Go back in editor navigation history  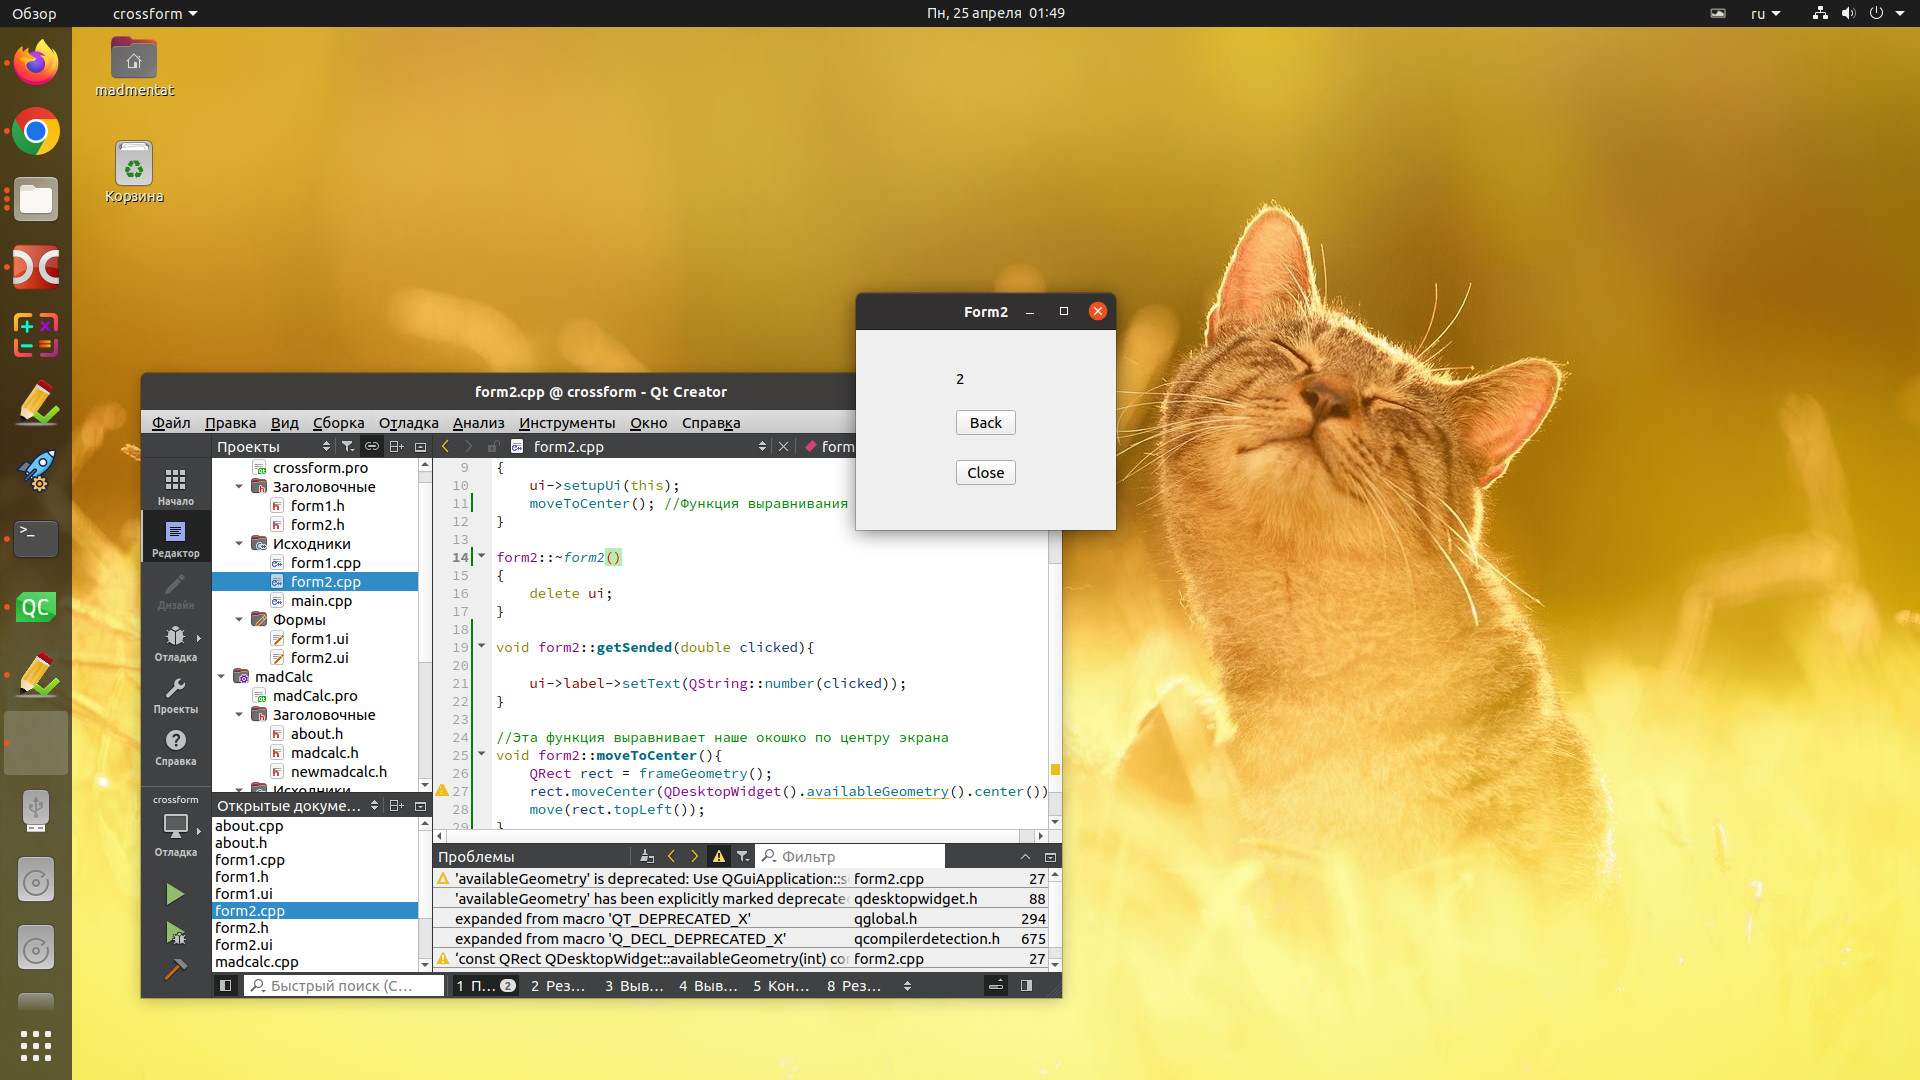(445, 447)
